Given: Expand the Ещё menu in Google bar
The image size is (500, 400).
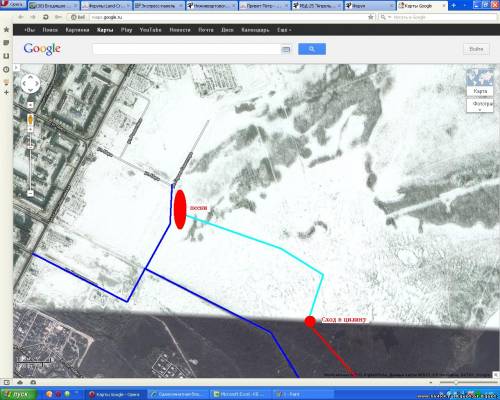Looking at the screenshot, I should click(x=284, y=30).
